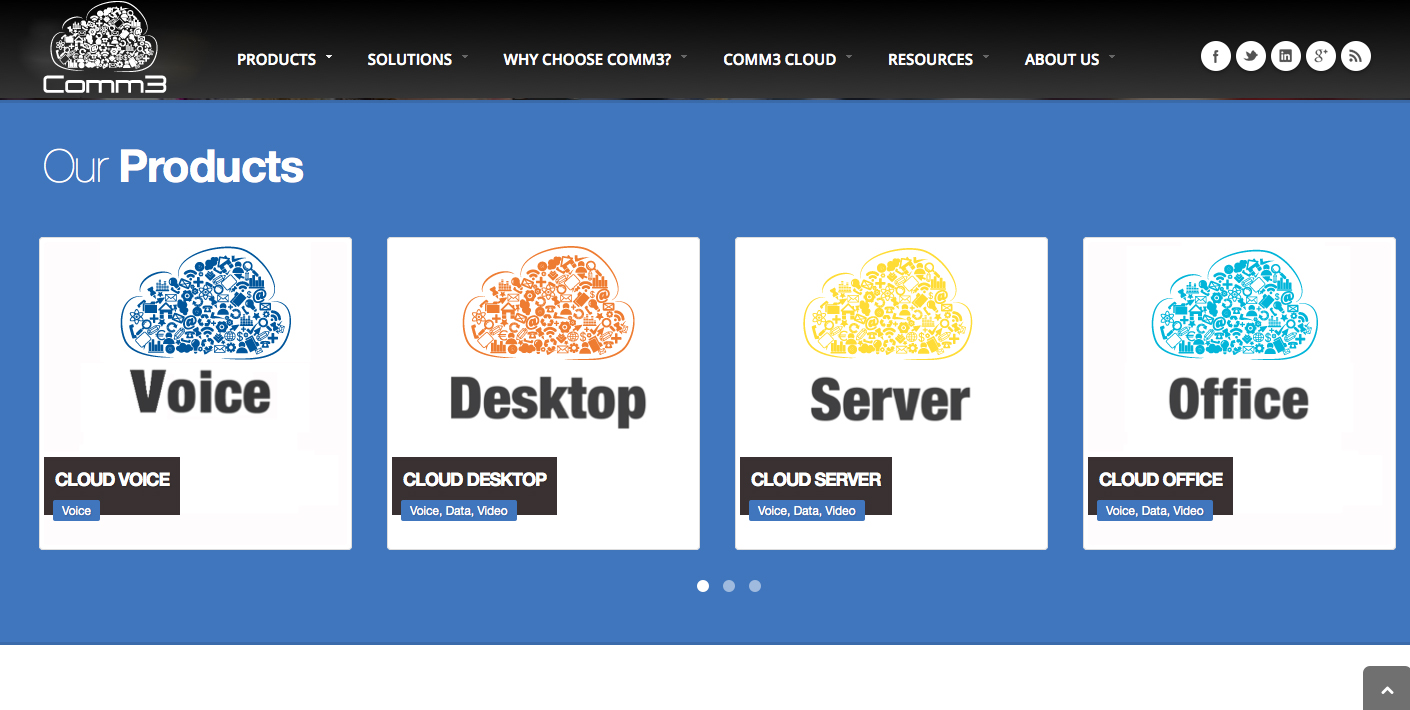
Task: Open the Resources menu
Action: [930, 59]
